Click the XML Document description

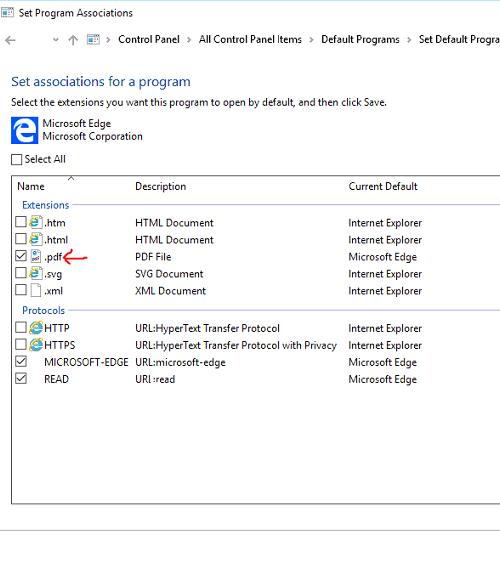tap(170, 291)
